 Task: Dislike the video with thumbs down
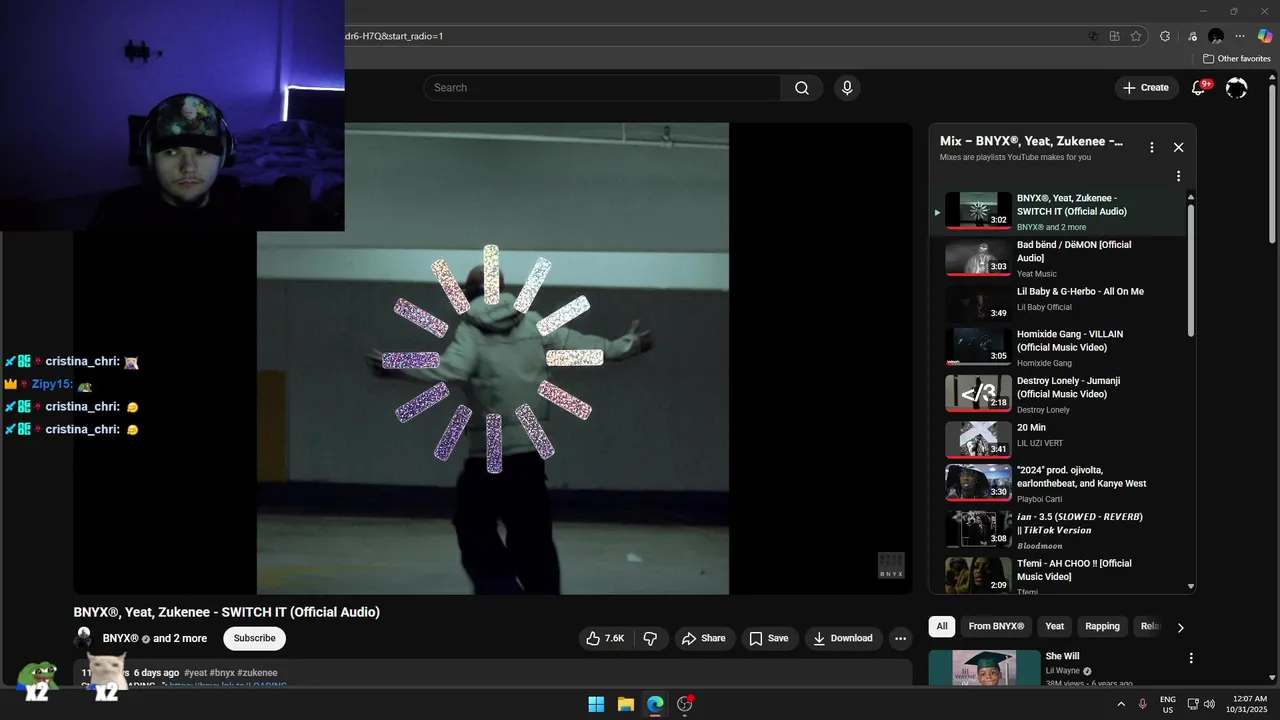649,638
